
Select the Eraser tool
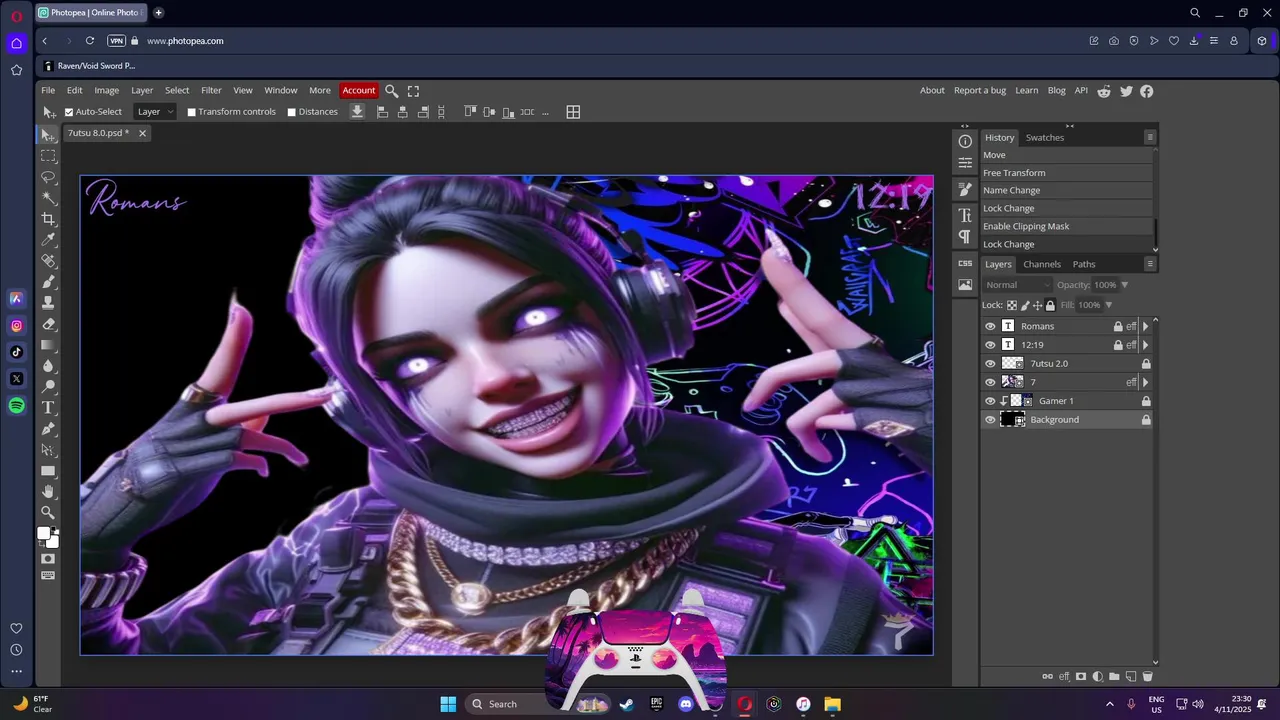point(48,324)
